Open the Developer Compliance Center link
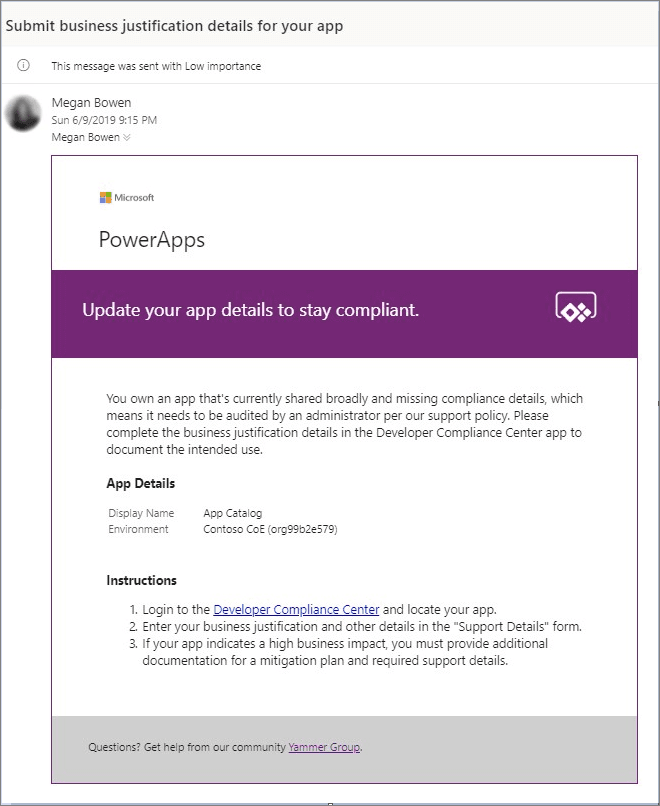The image size is (660, 806). tap(296, 610)
